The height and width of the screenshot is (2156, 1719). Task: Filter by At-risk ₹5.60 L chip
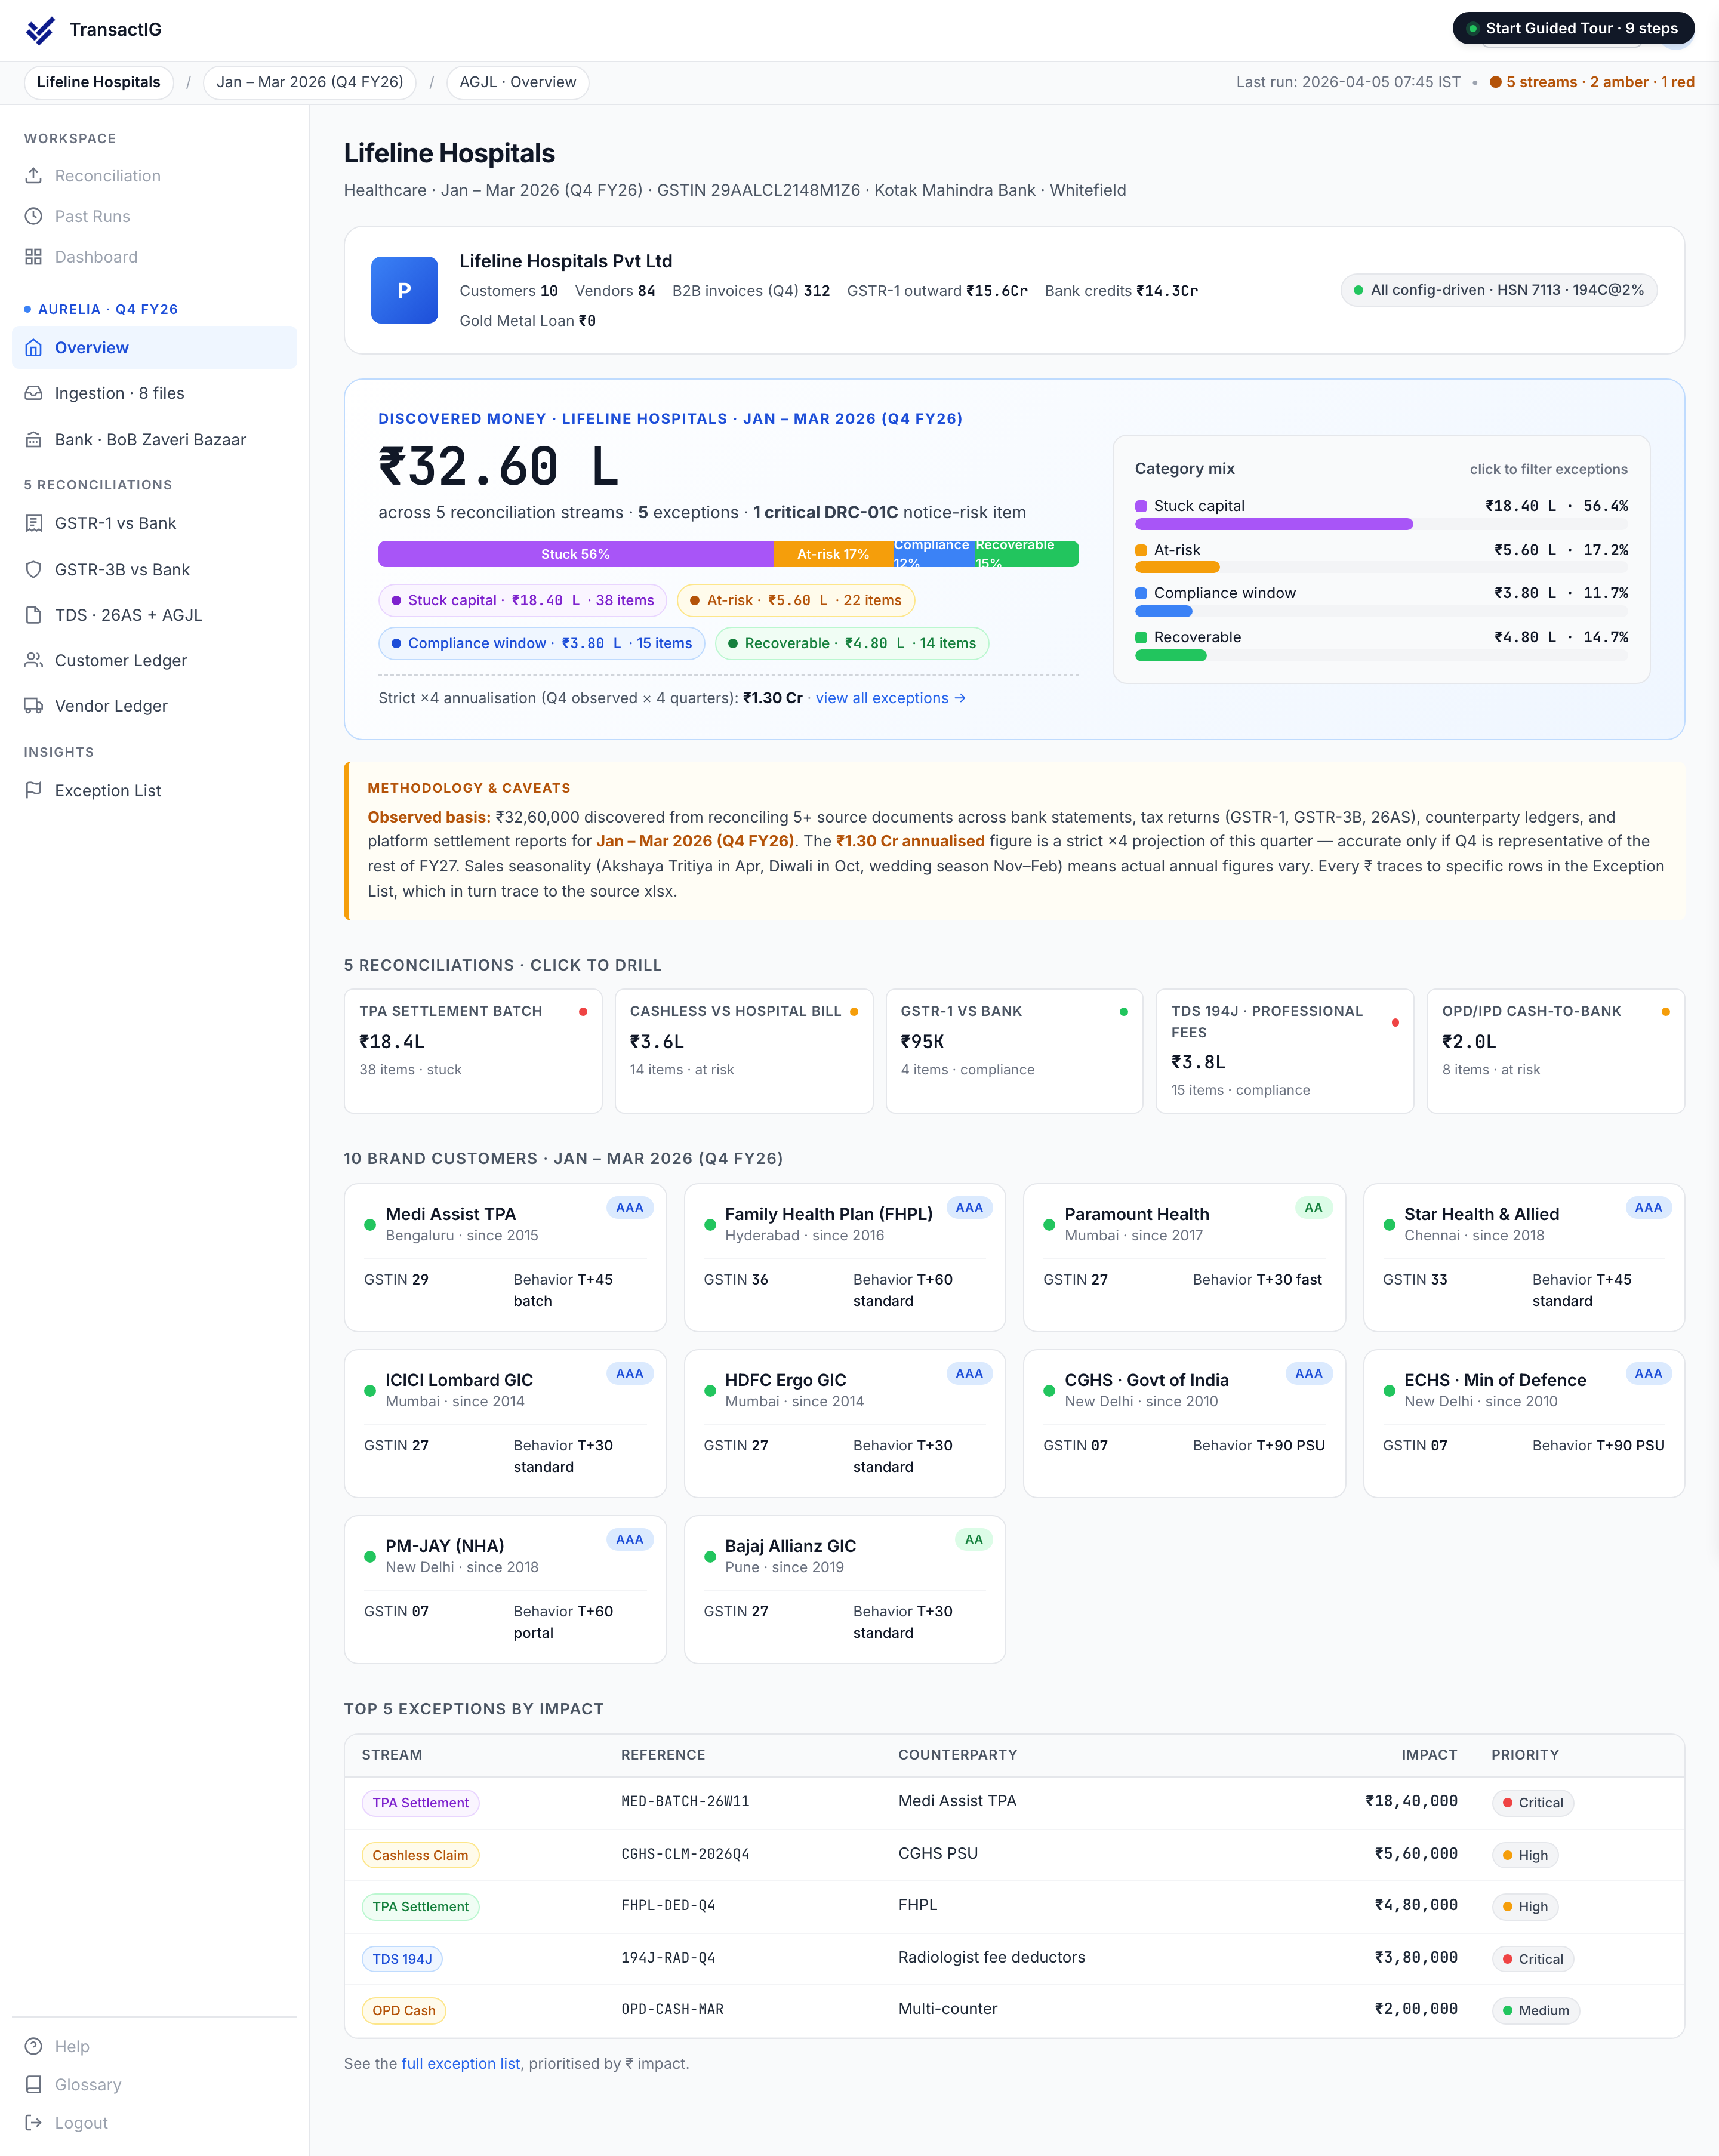coord(795,600)
